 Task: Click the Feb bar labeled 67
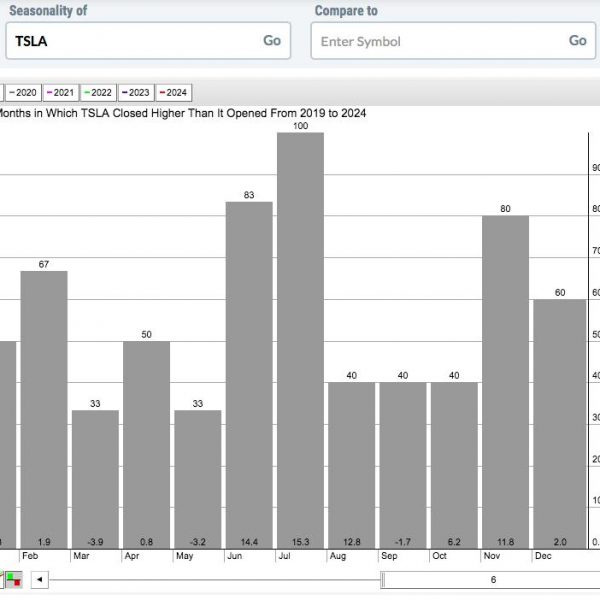click(x=44, y=410)
